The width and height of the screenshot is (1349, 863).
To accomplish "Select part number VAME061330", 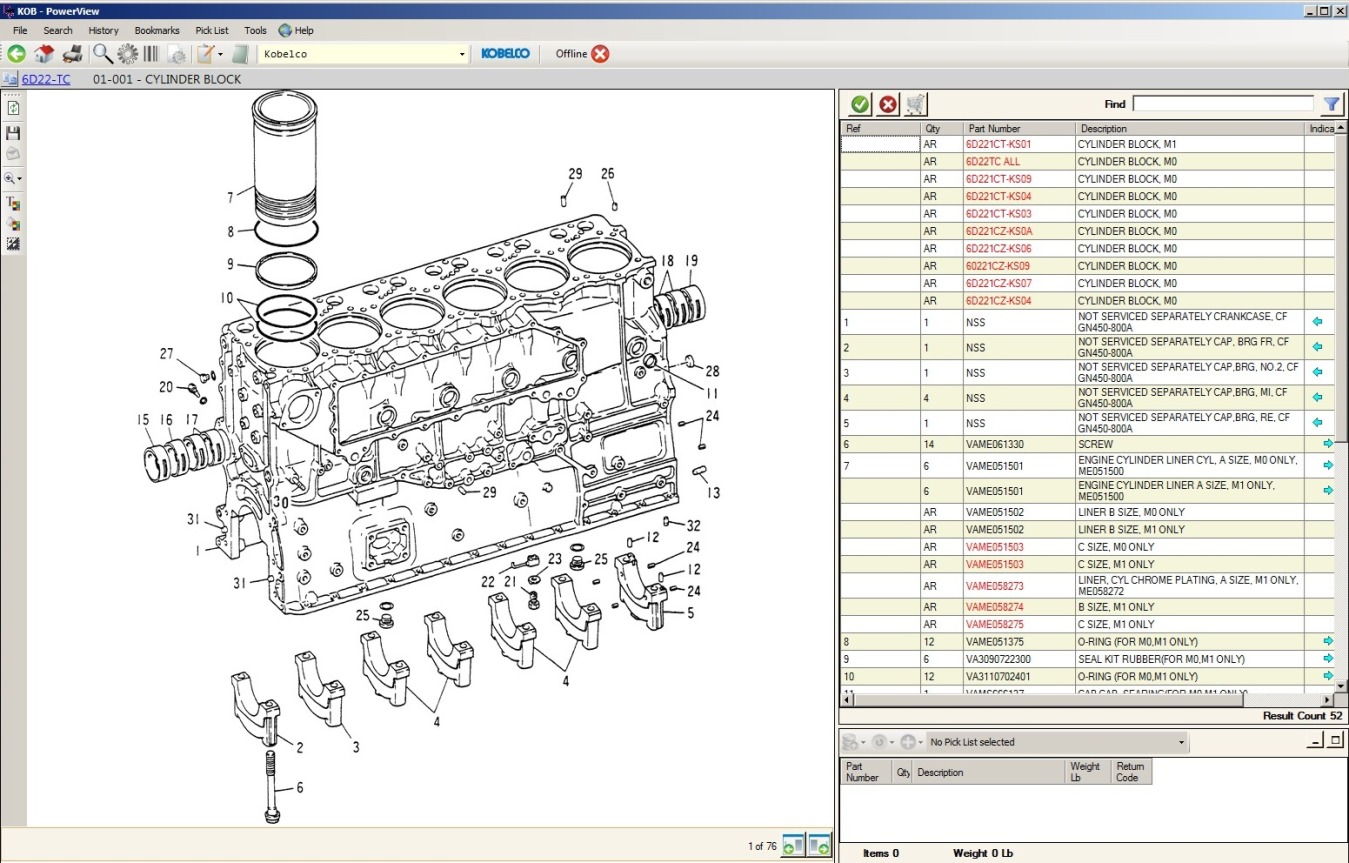I will tap(995, 444).
